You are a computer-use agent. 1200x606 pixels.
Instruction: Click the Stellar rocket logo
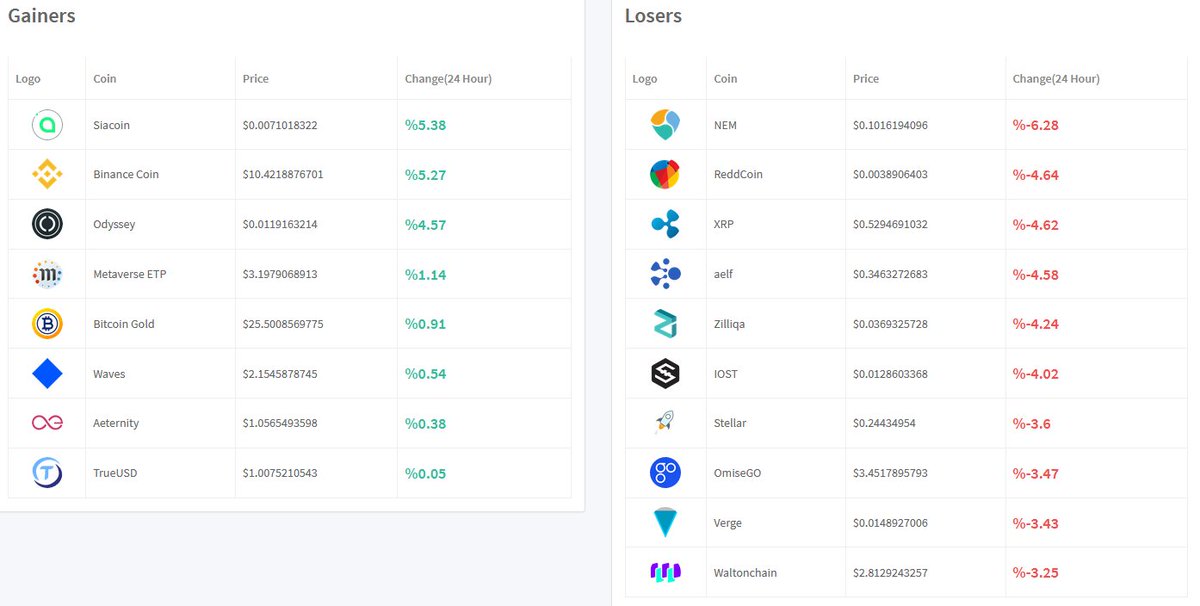click(667, 423)
